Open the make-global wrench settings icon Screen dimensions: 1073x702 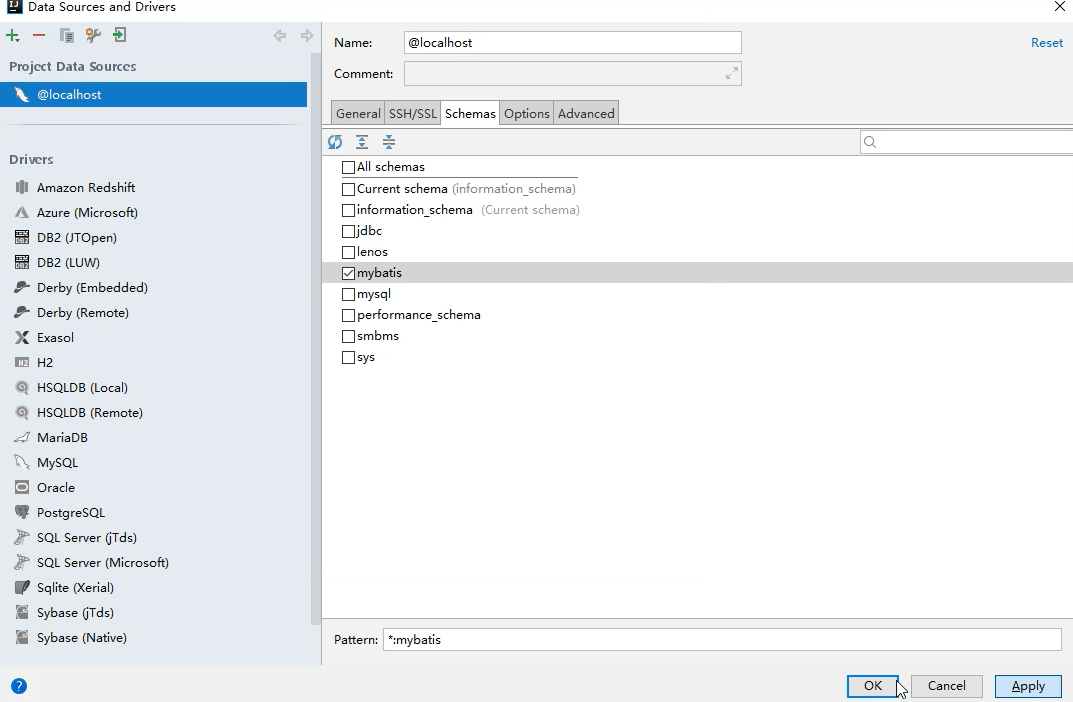pyautogui.click(x=93, y=36)
